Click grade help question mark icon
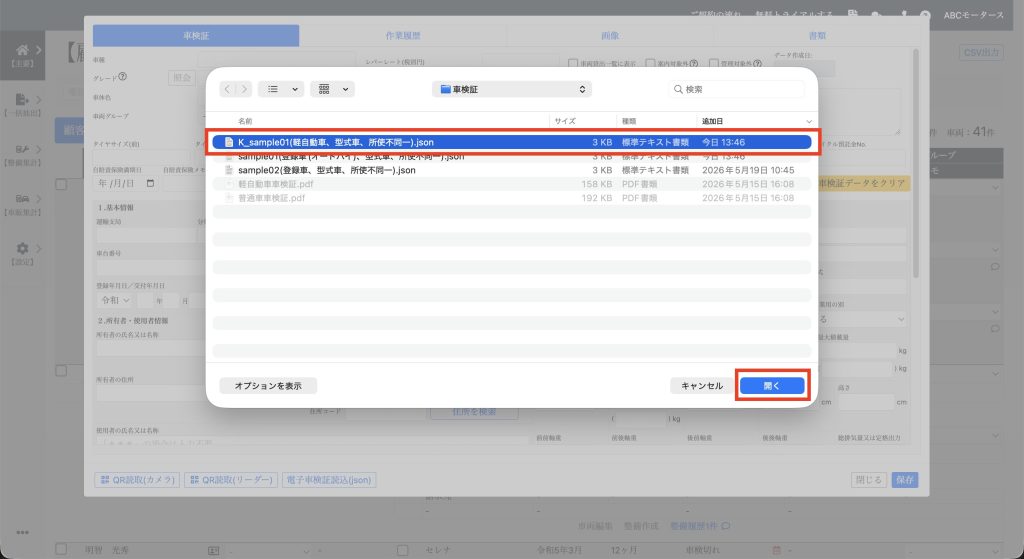Viewport: 1024px width, 559px height. tap(122, 77)
